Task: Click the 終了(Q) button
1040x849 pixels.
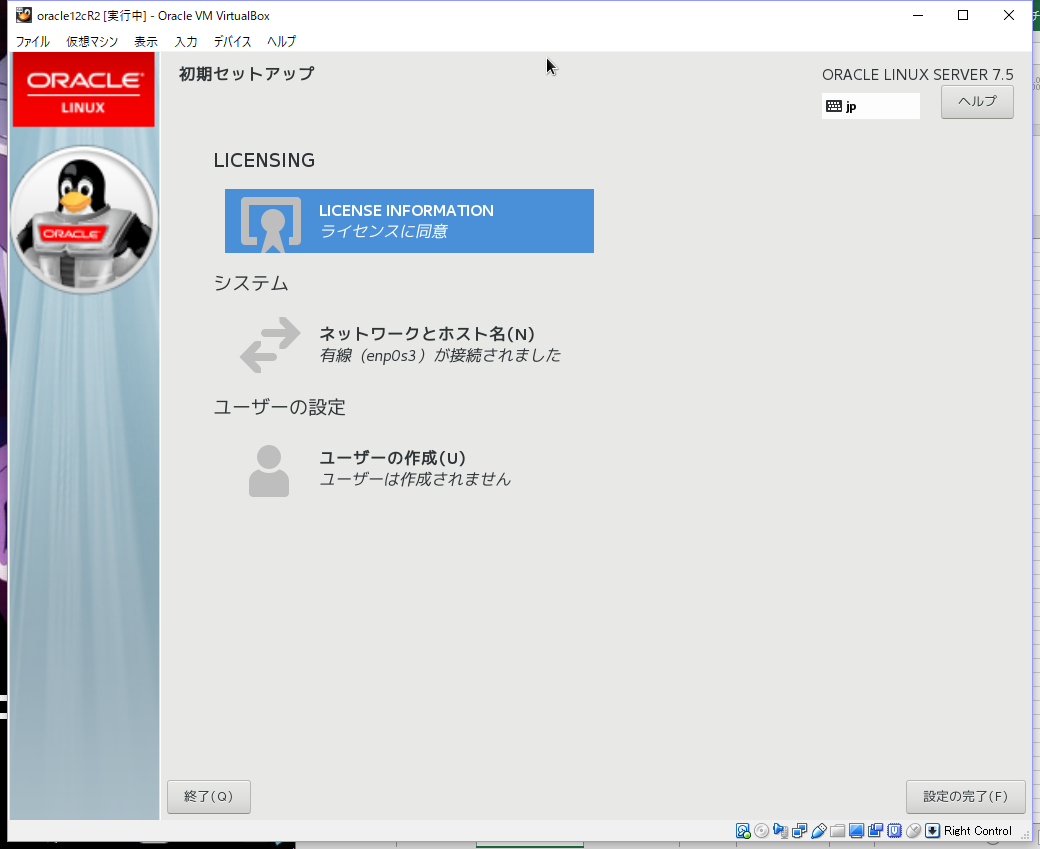Action: (x=208, y=796)
